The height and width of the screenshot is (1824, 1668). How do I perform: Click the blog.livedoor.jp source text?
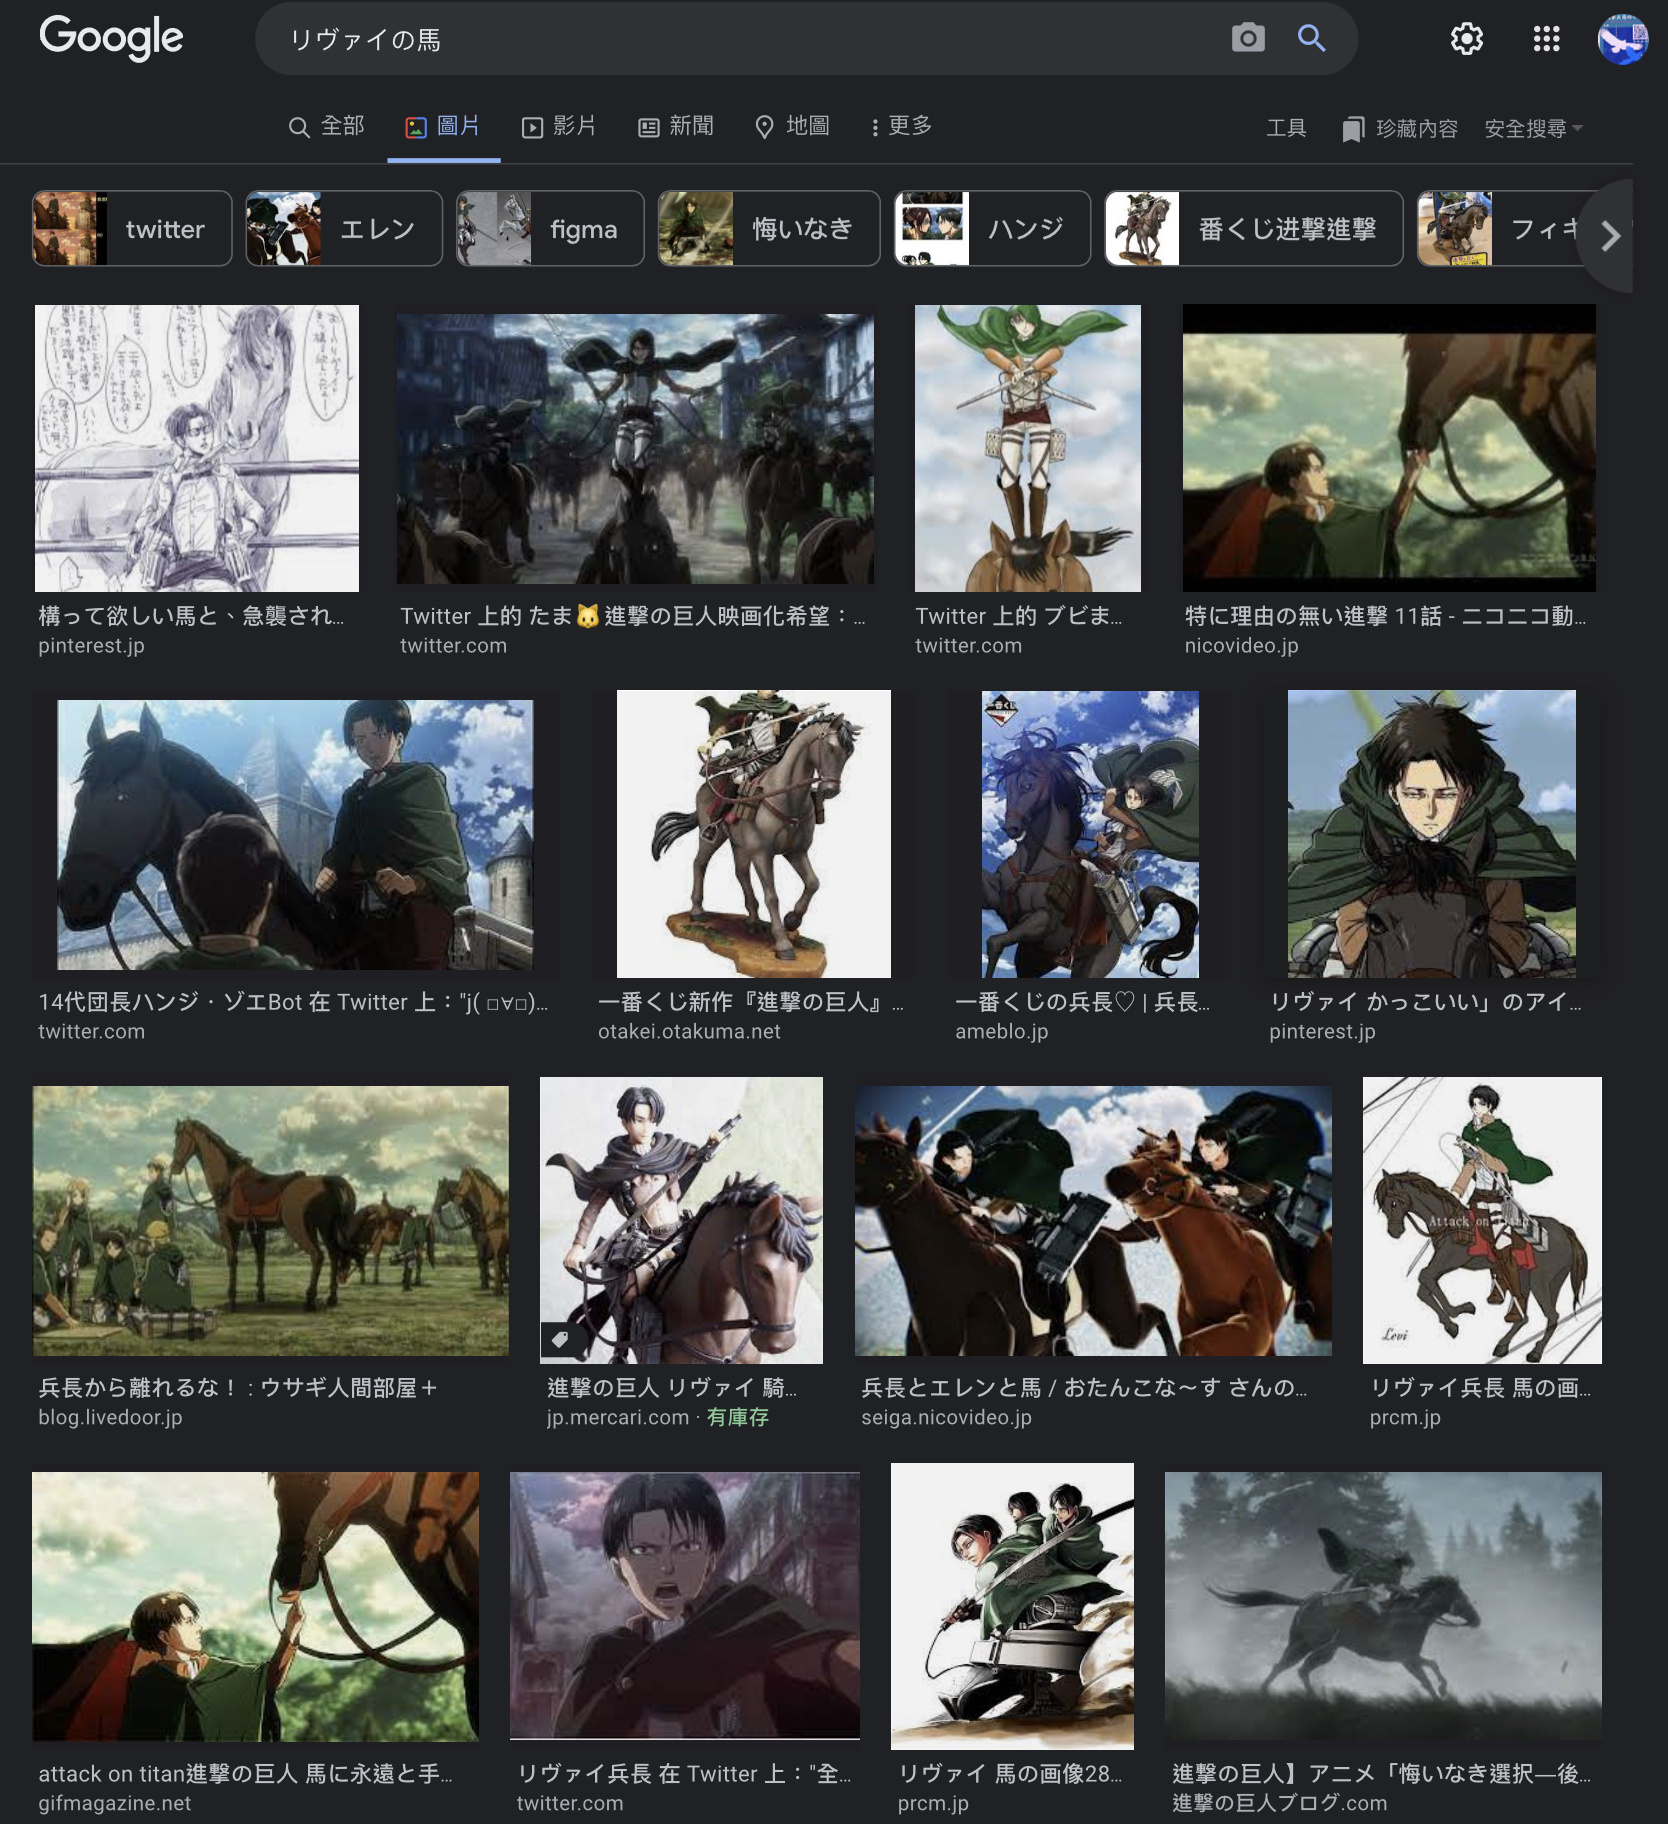[110, 1418]
